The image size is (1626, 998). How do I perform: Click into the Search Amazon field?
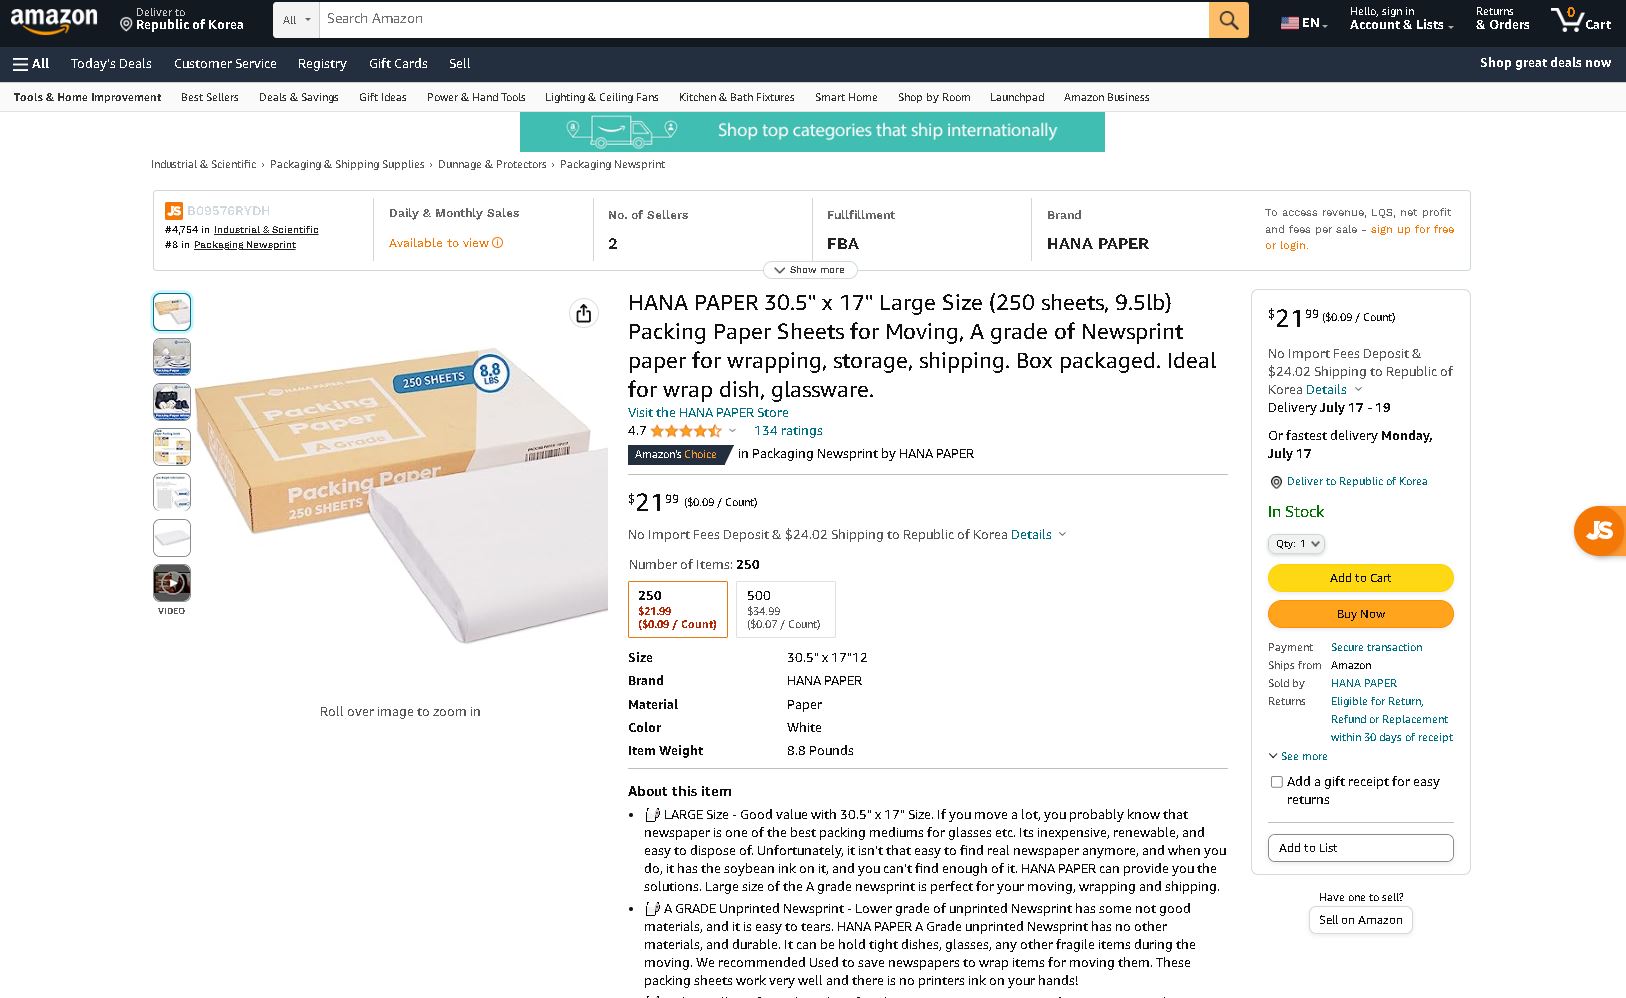pos(763,19)
